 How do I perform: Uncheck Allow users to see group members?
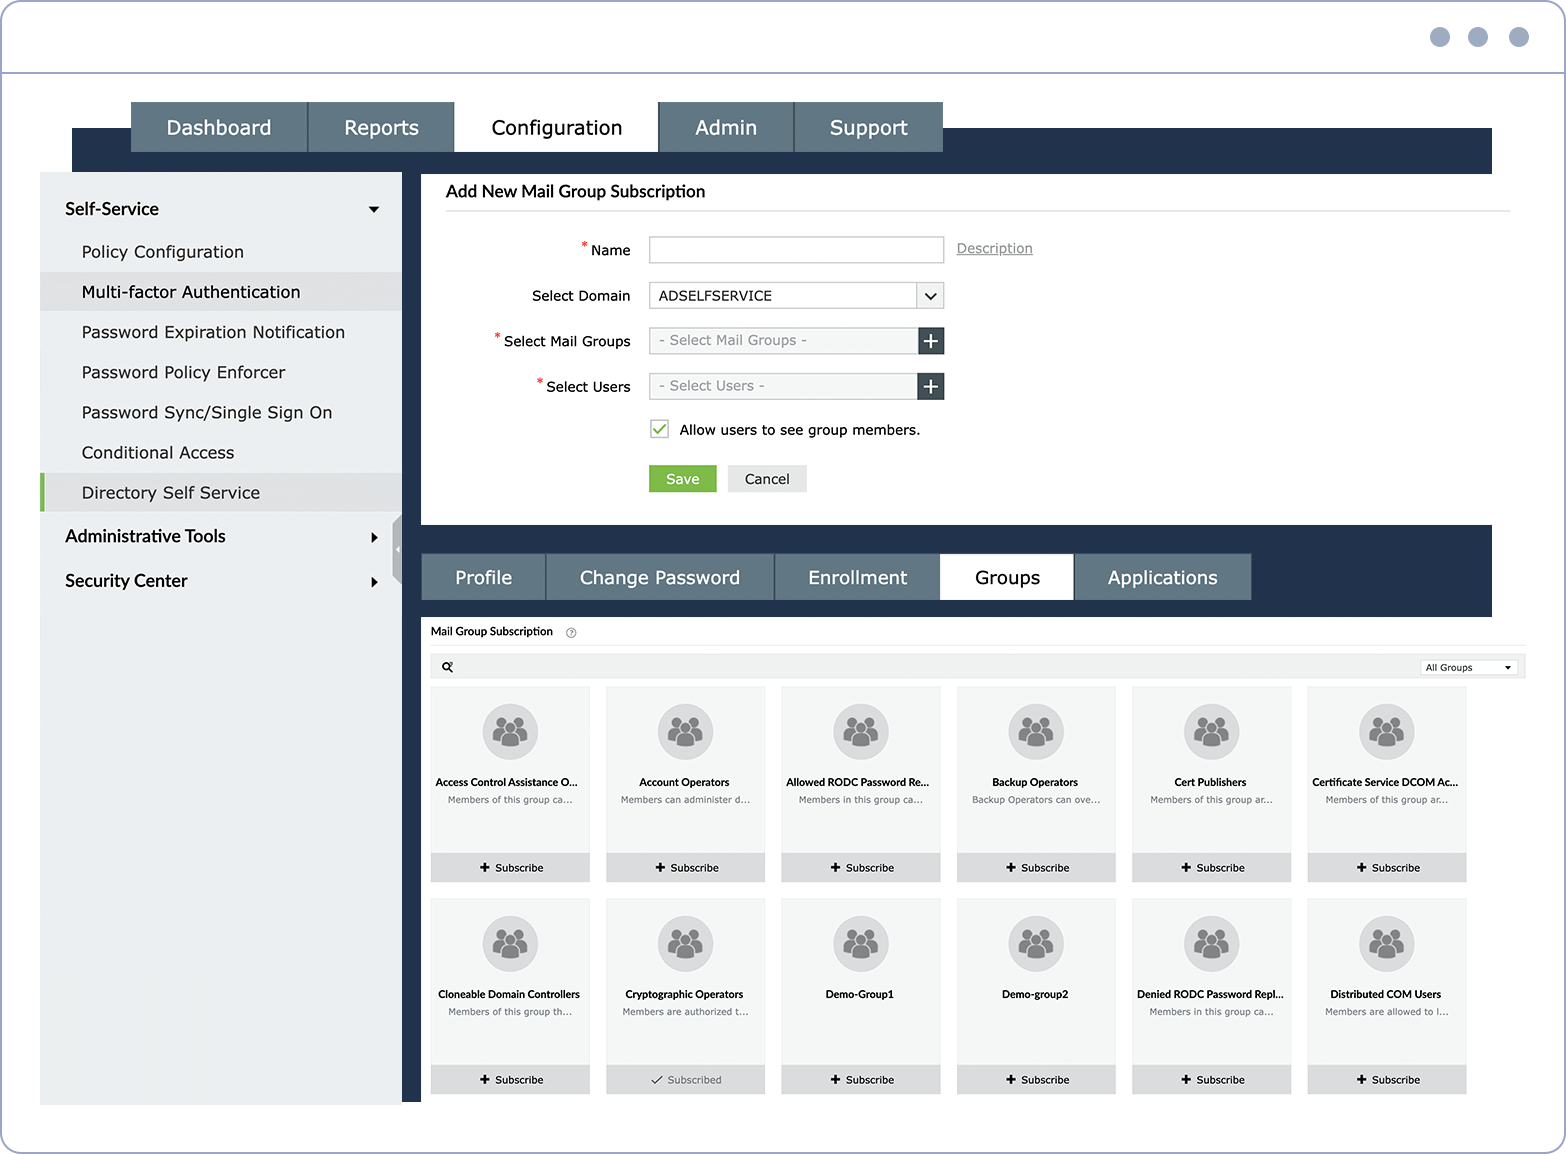pos(659,428)
